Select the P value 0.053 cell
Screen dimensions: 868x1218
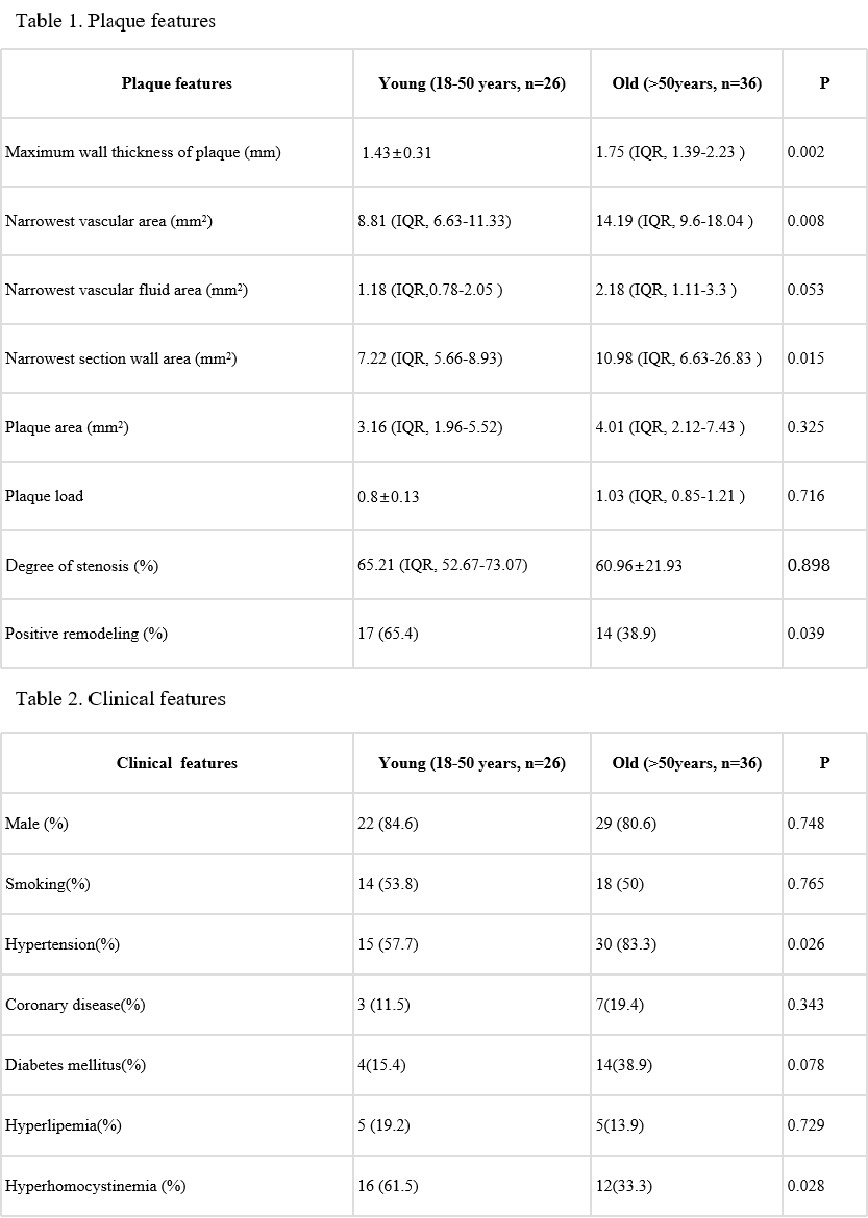coord(806,290)
